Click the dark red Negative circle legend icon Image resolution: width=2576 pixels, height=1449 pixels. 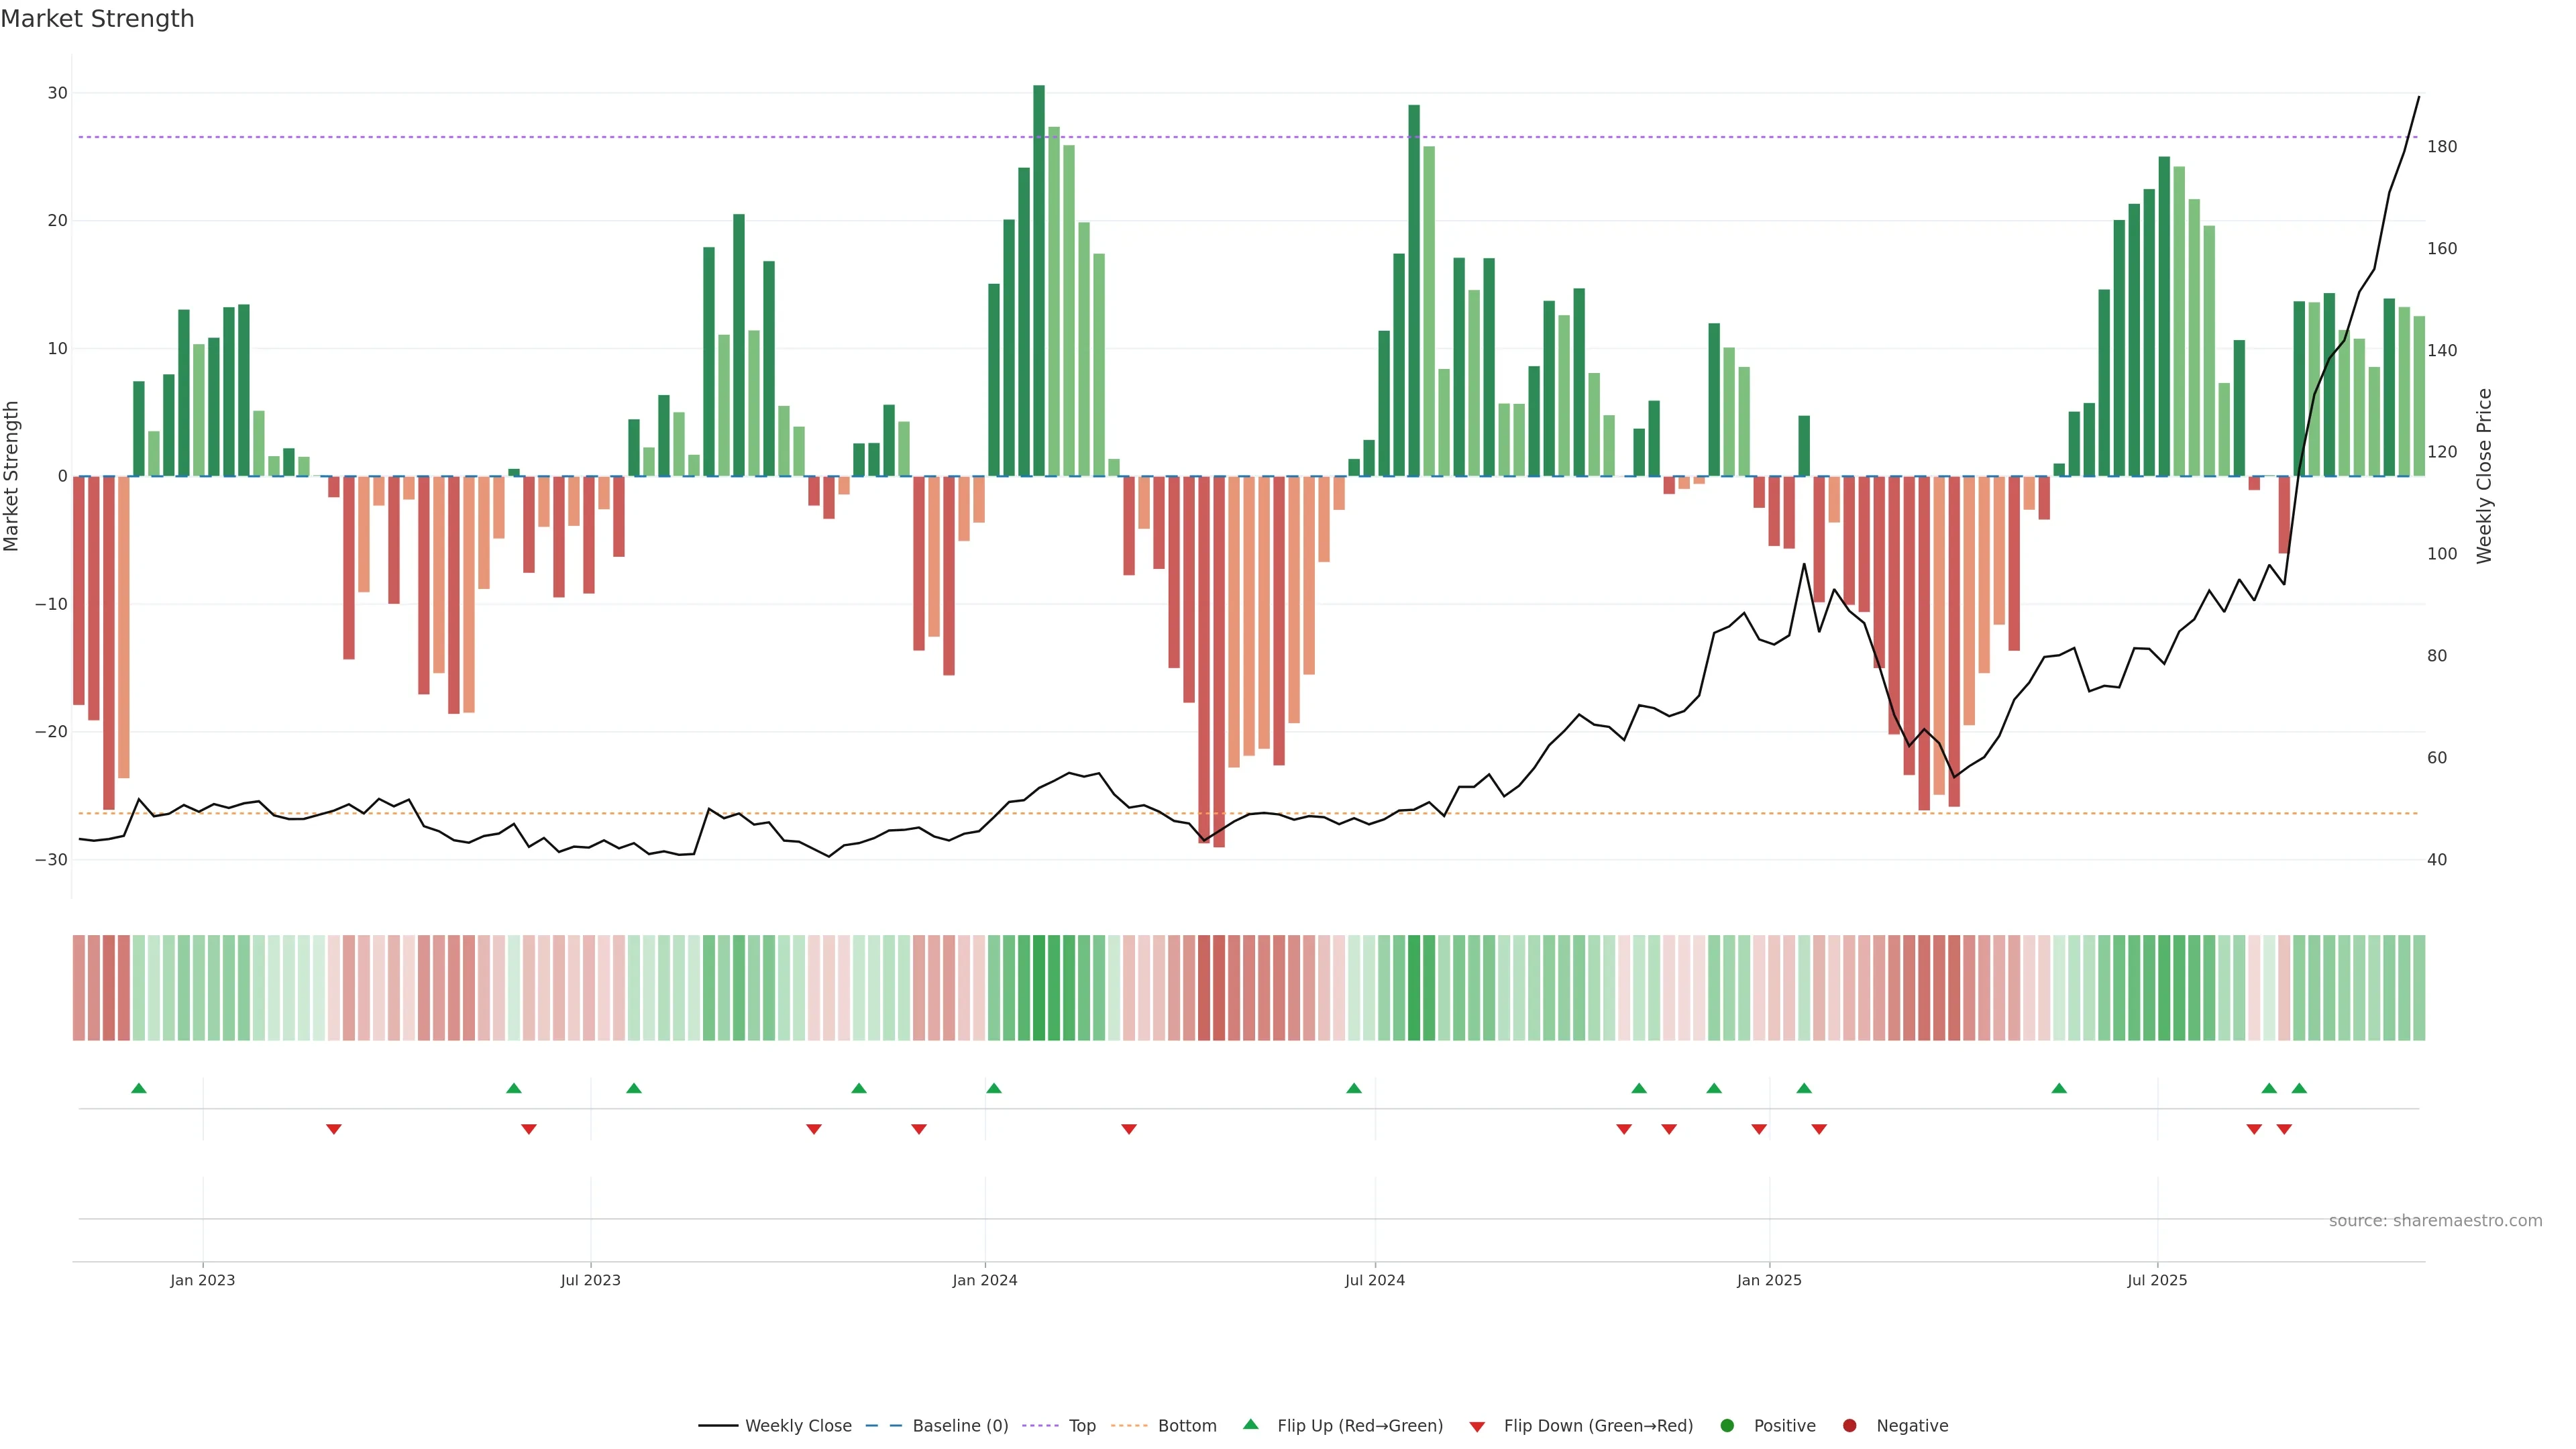click(x=1849, y=1426)
